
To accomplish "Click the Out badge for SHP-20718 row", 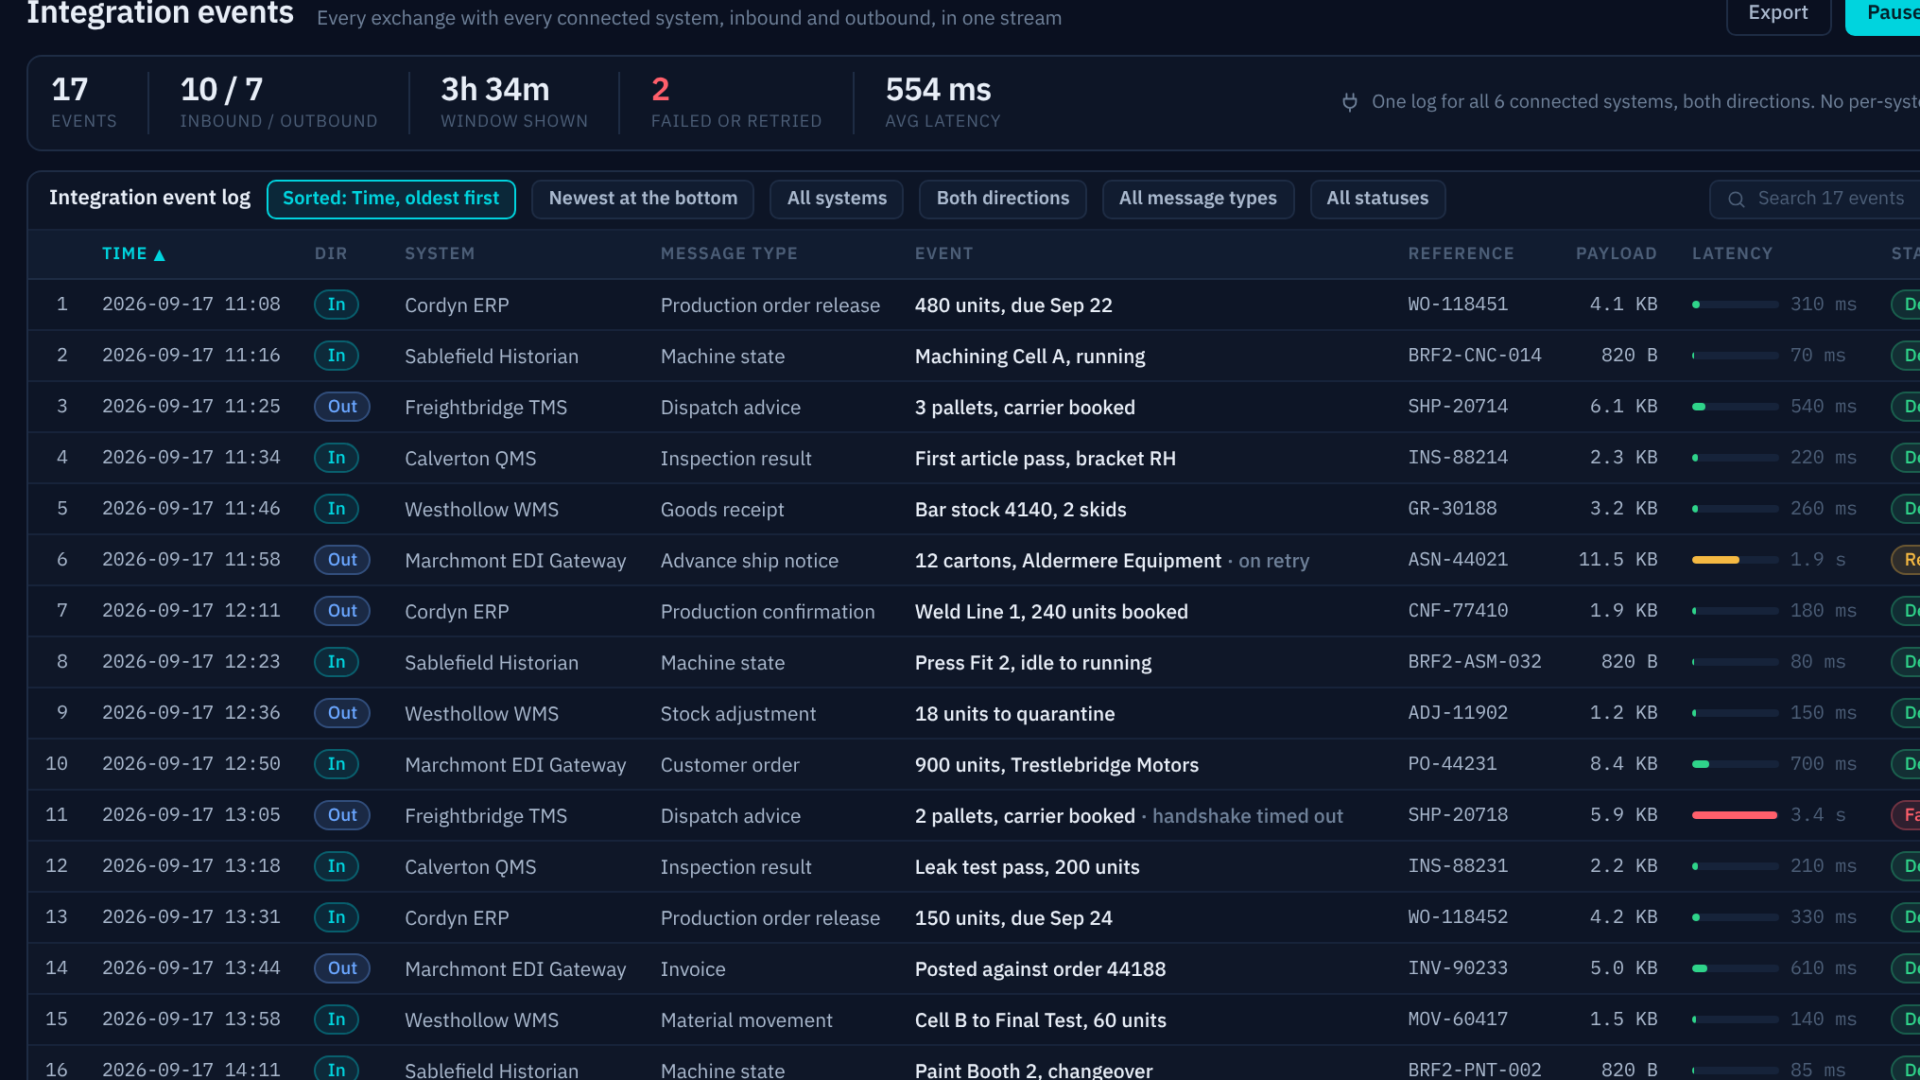I will [342, 815].
